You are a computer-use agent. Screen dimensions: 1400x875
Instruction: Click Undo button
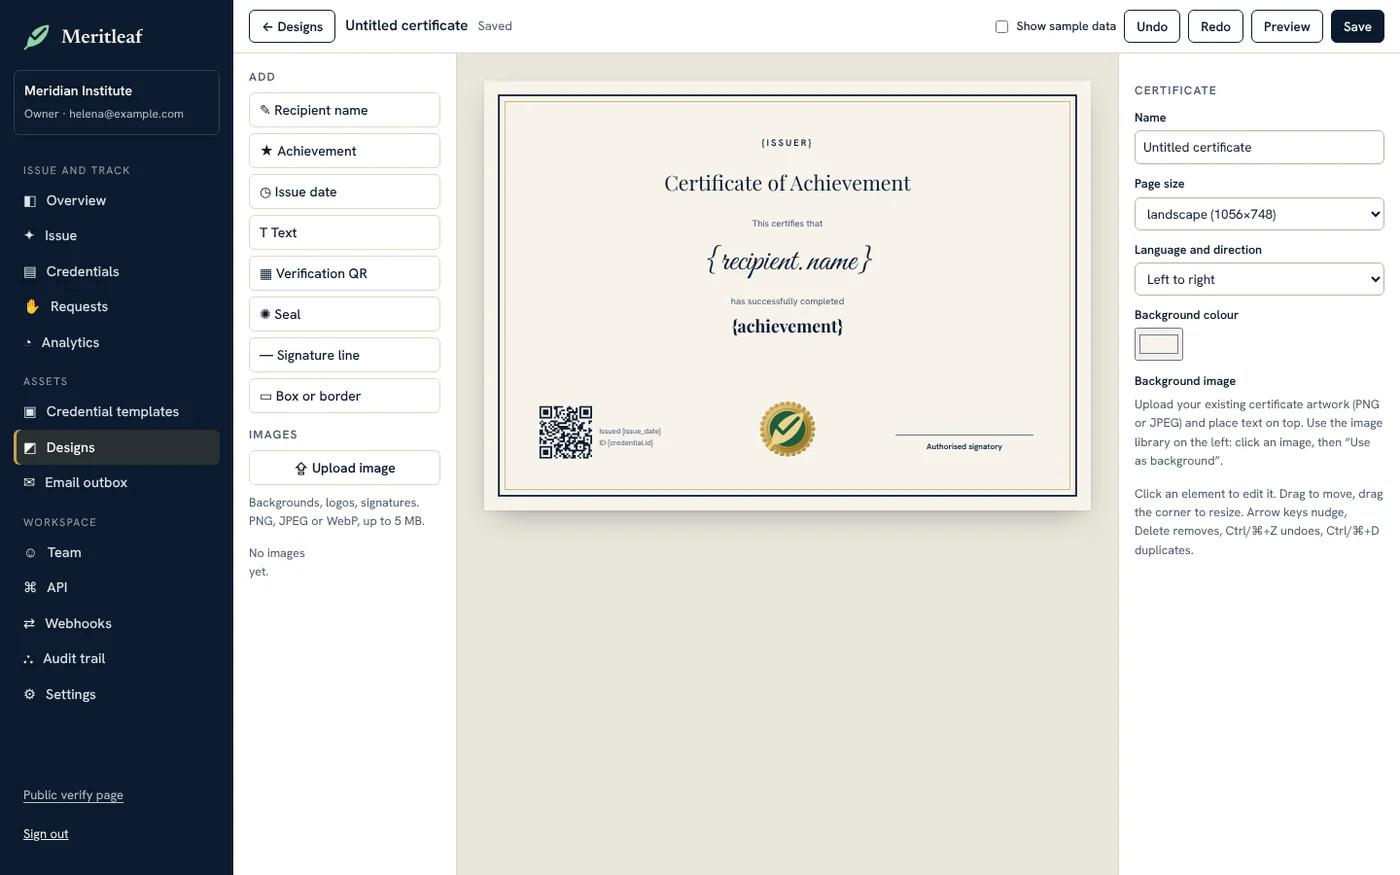[x=1152, y=27]
